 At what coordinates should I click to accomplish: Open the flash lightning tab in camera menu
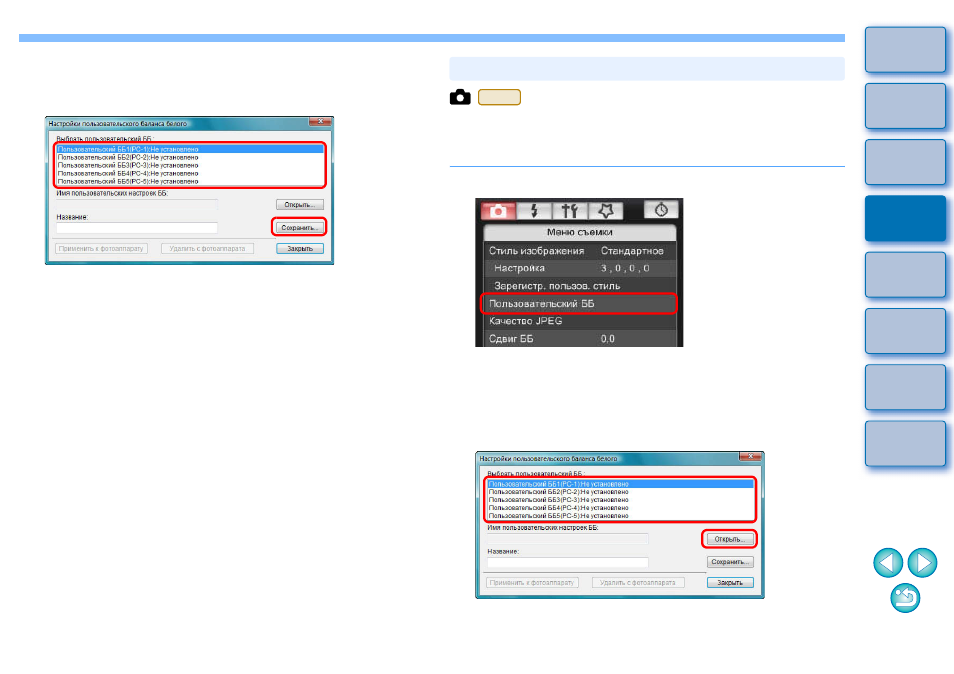click(x=534, y=210)
